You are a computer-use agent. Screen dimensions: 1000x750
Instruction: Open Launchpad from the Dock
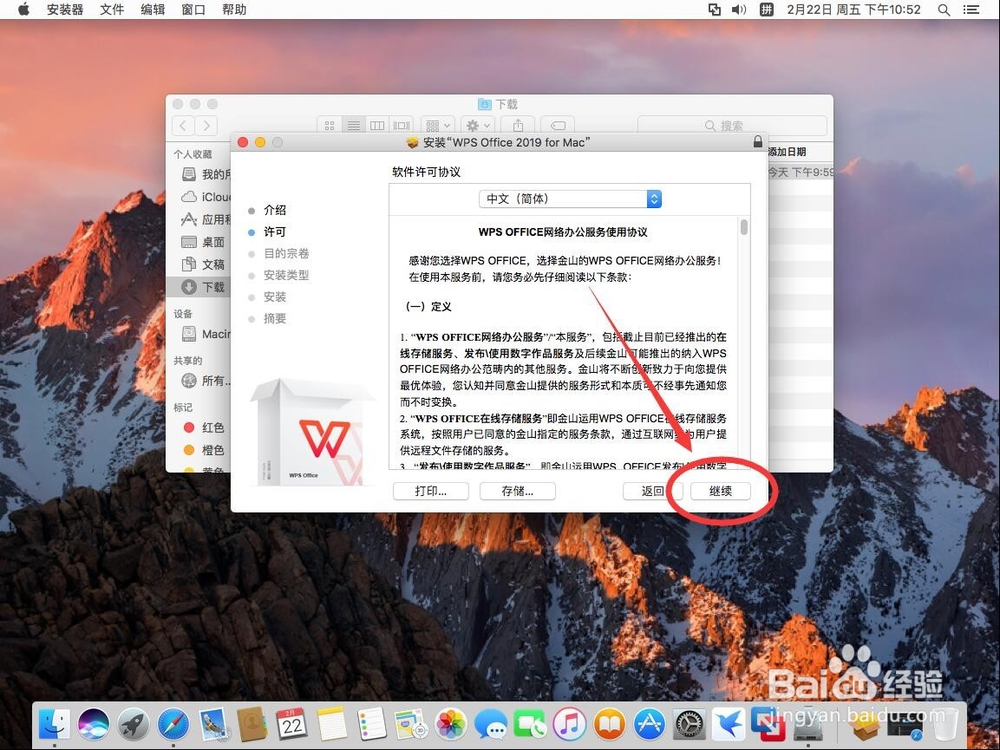tap(133, 724)
